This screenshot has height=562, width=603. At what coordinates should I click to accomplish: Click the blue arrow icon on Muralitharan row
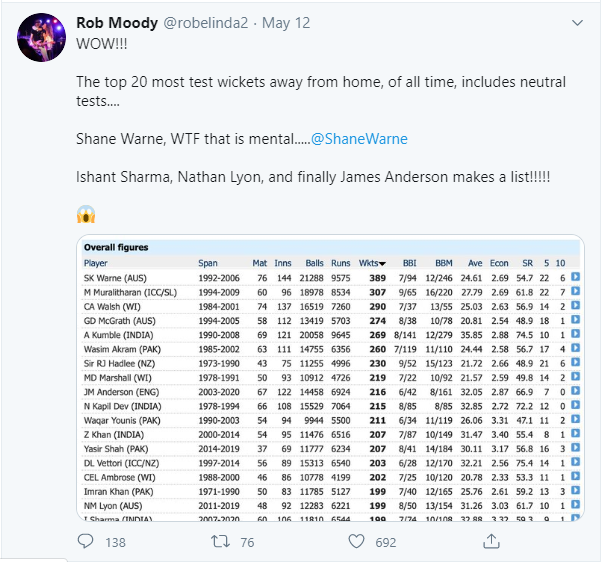pos(576,290)
